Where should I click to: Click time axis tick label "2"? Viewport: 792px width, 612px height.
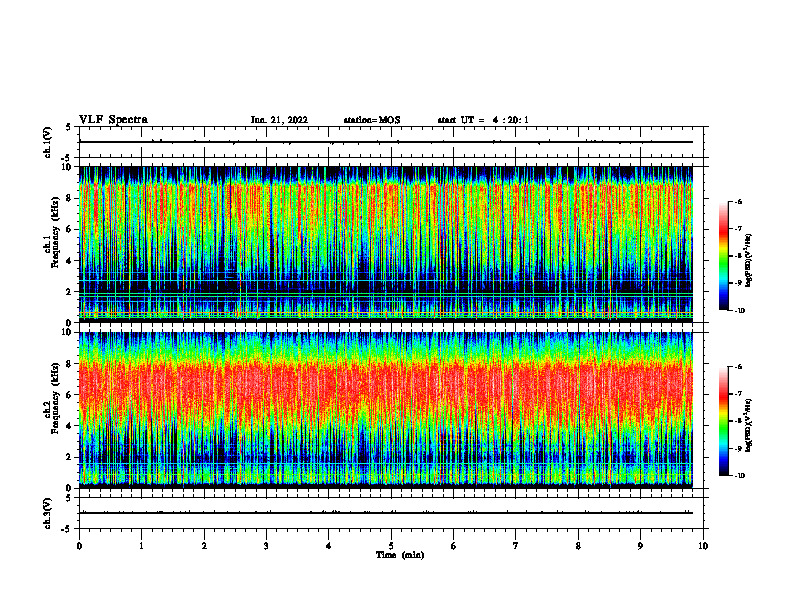point(204,546)
